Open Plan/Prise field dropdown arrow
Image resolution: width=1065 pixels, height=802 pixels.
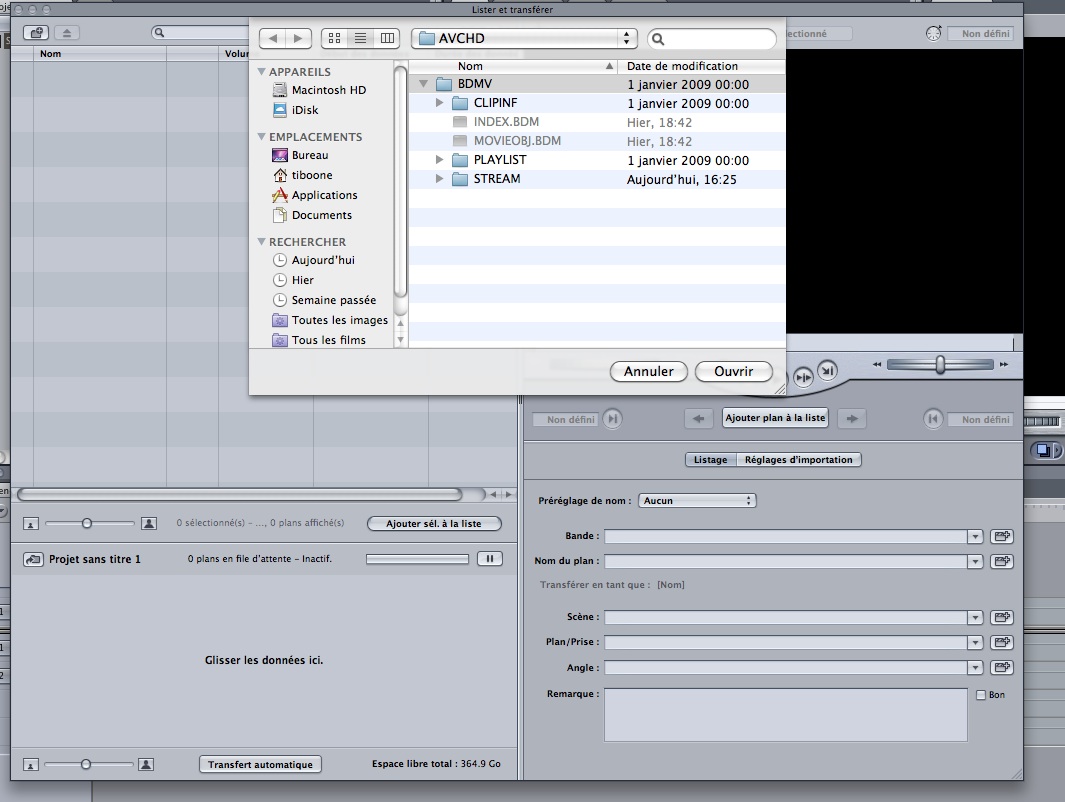(x=975, y=642)
